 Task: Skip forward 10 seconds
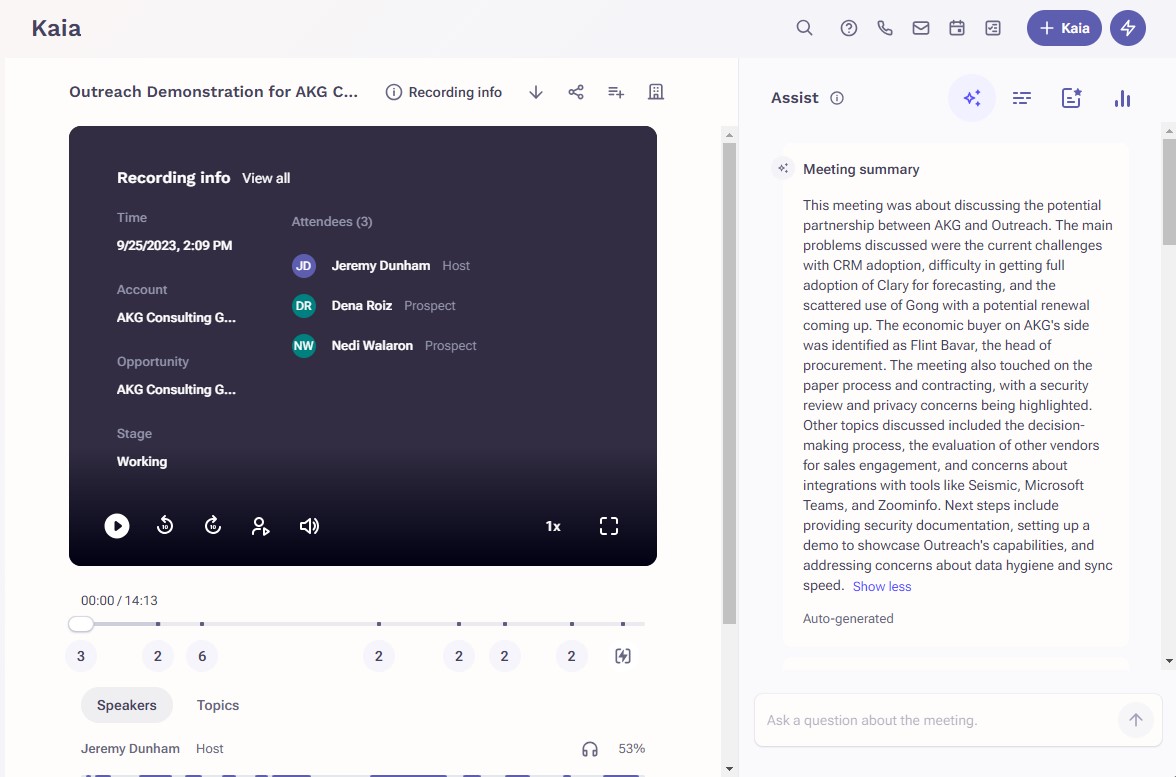[x=213, y=526]
